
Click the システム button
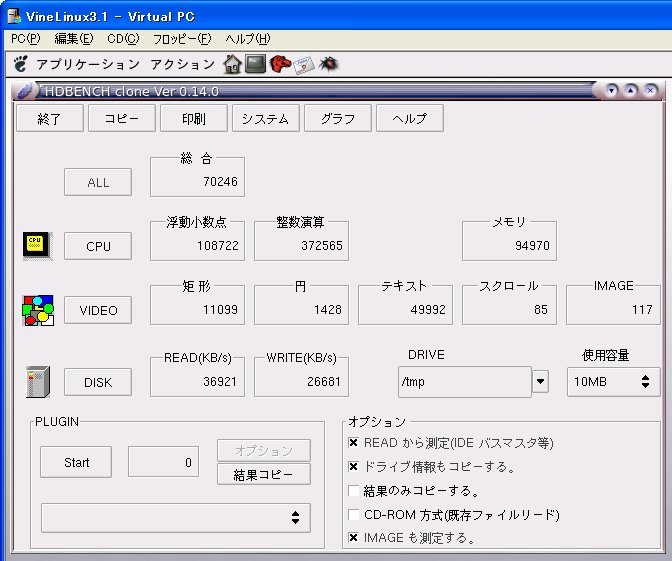click(x=266, y=118)
